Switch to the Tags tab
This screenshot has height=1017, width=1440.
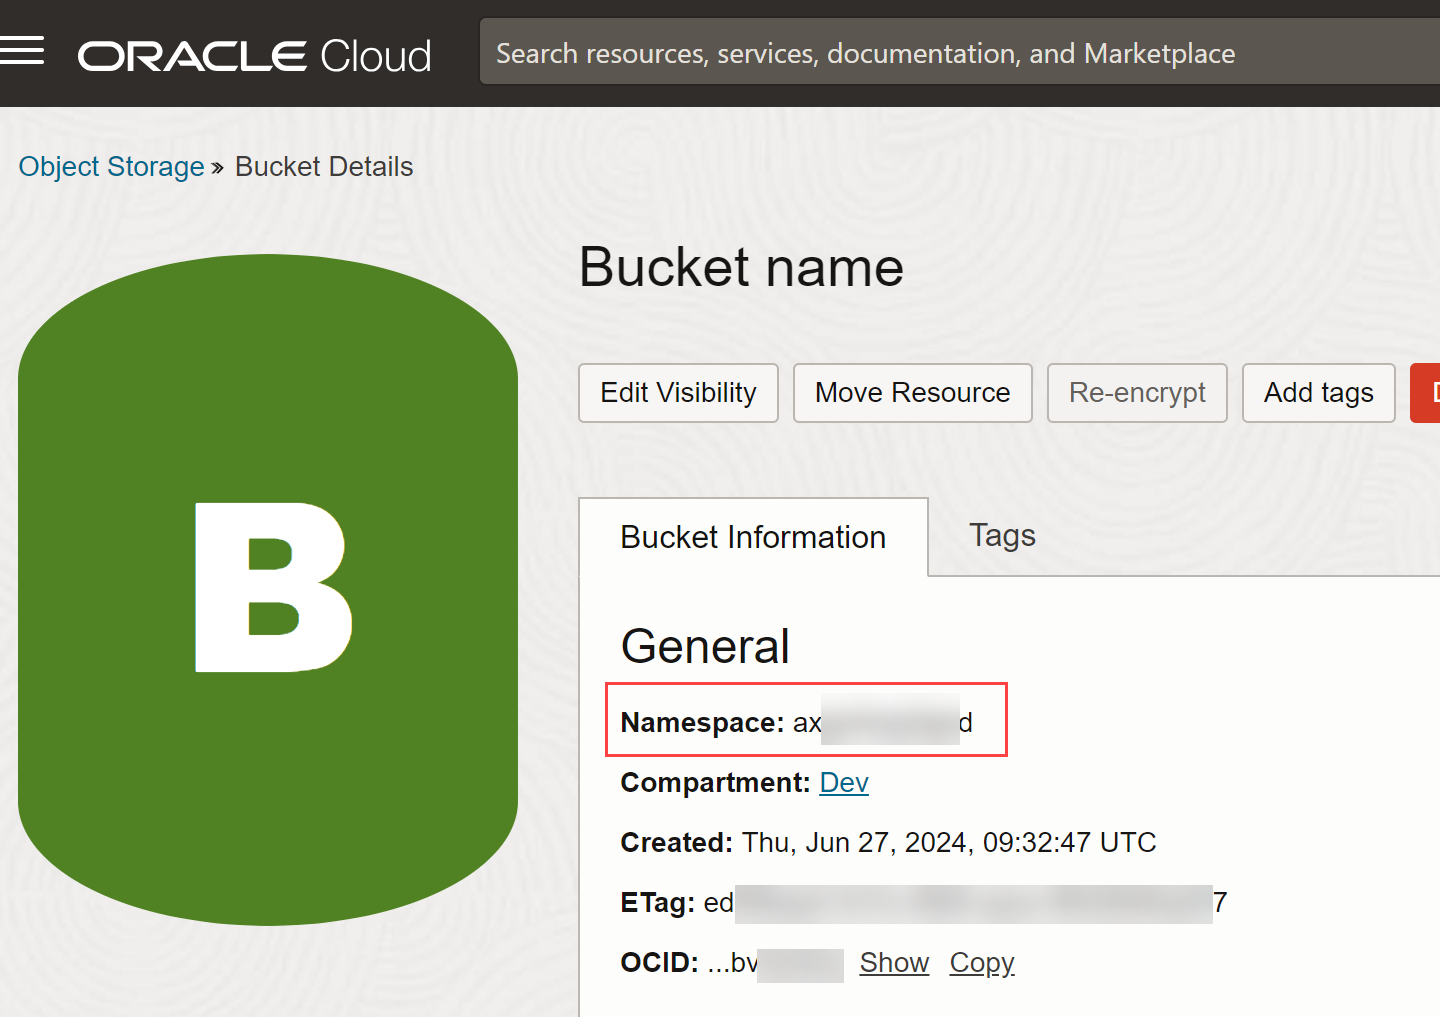1002,536
